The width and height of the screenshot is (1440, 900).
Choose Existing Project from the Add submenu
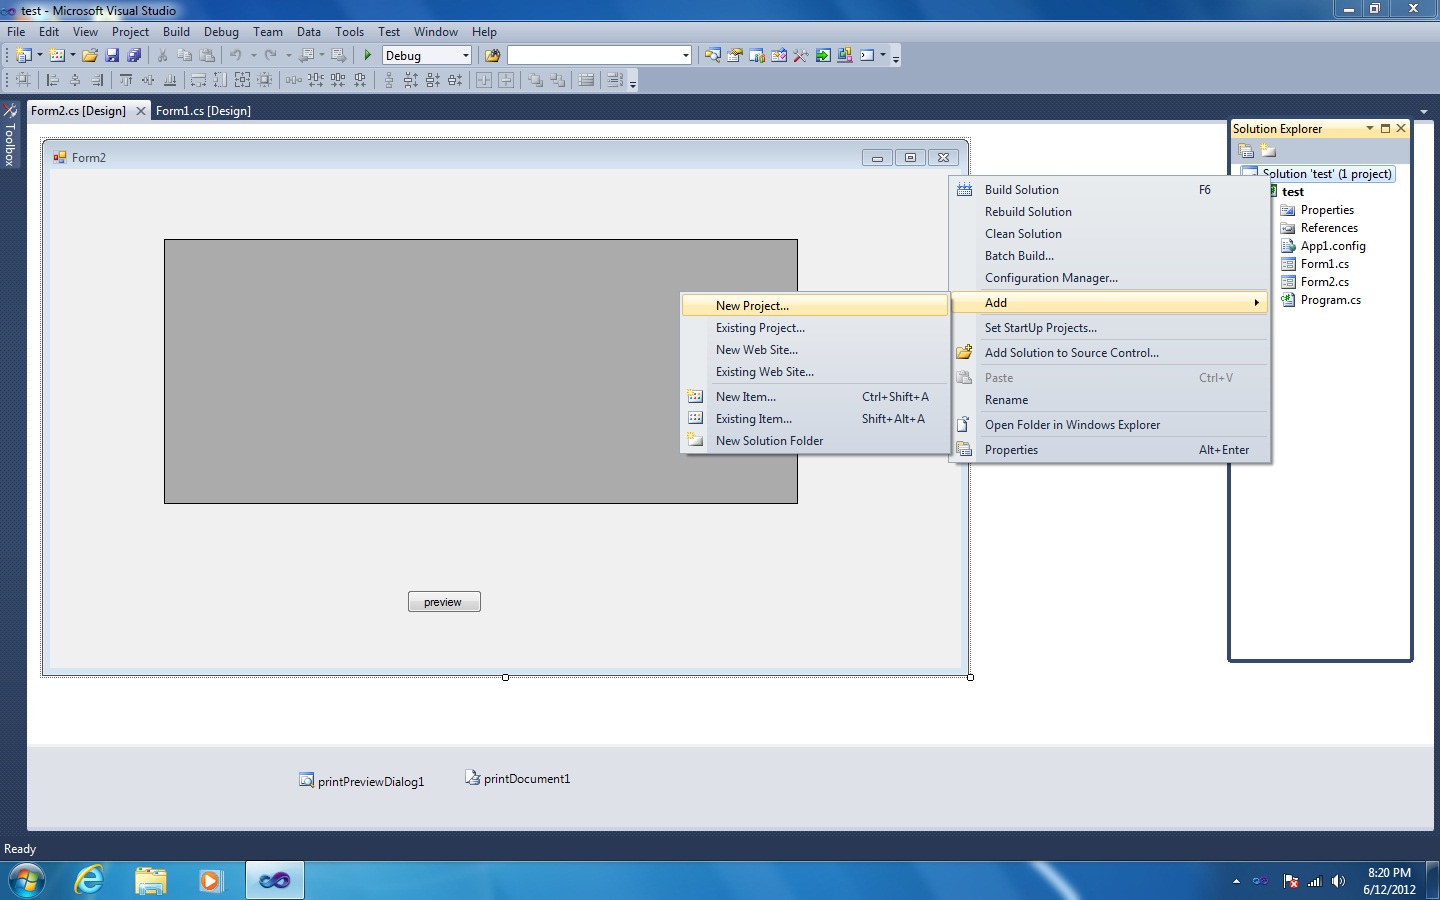815,328
